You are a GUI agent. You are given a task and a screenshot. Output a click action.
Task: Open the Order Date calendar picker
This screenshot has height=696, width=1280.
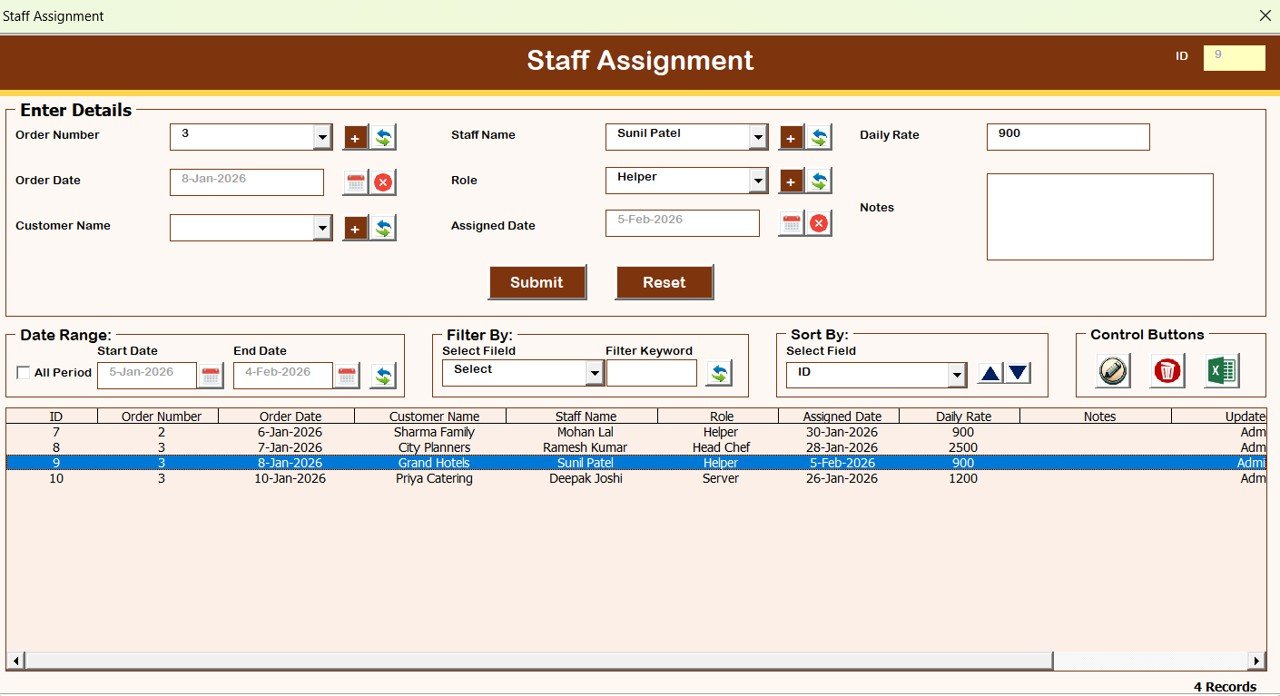tap(356, 182)
